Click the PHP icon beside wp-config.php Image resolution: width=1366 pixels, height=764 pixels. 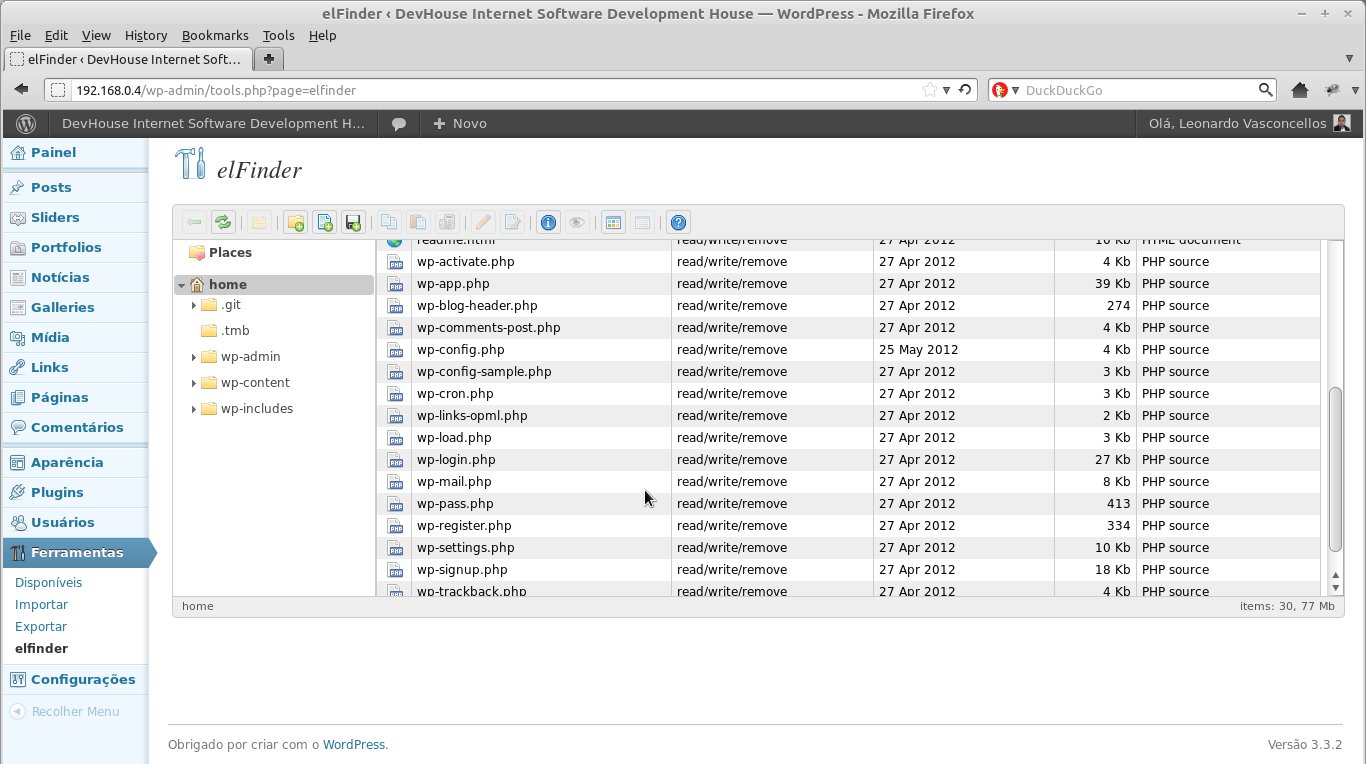click(x=395, y=350)
